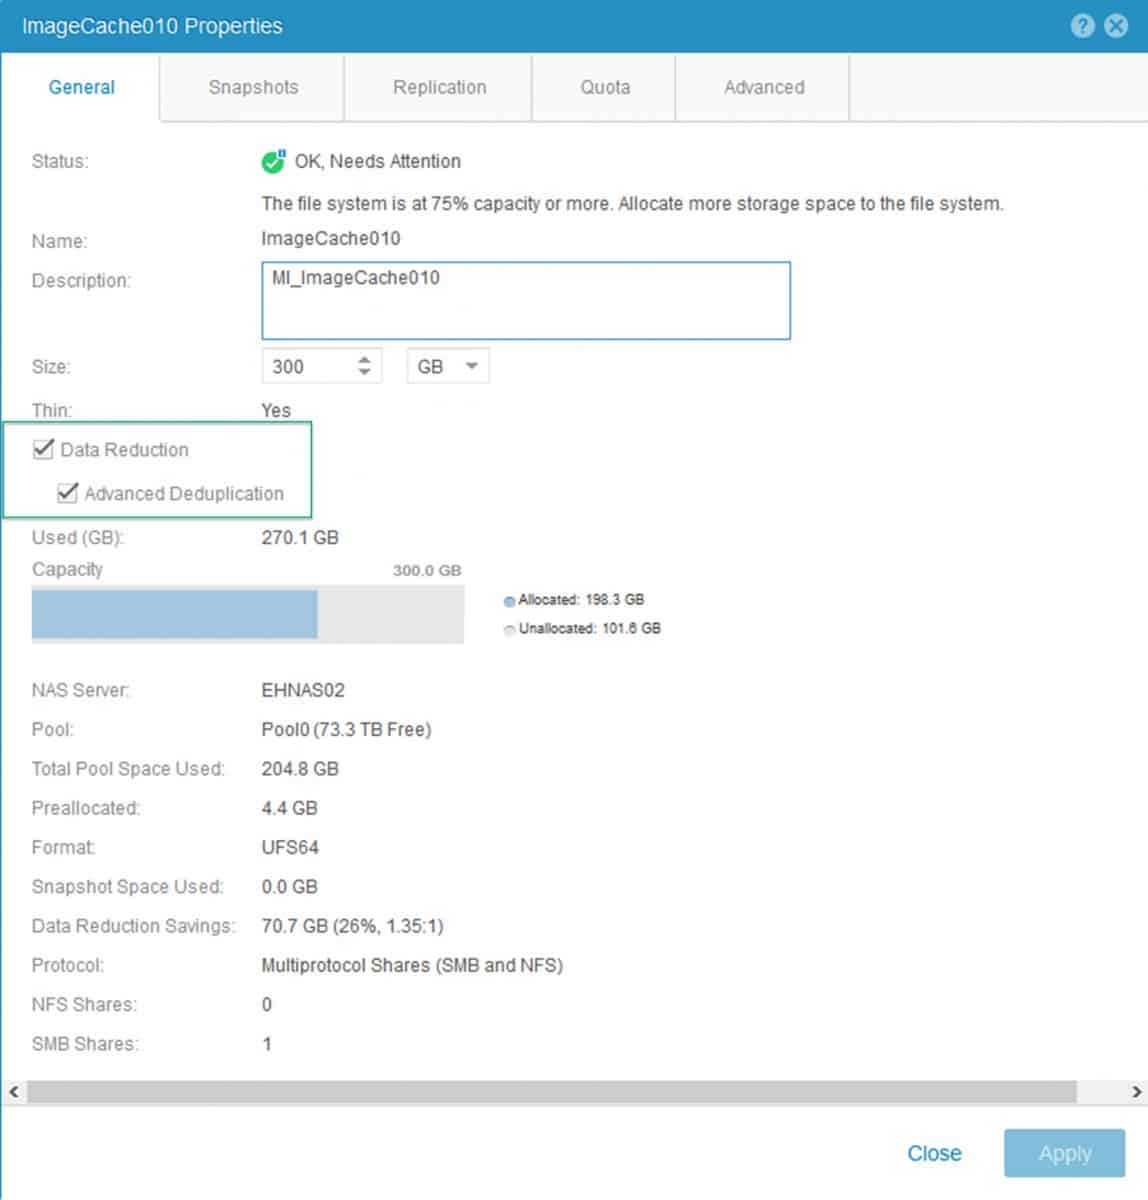The width and height of the screenshot is (1148, 1200).
Task: Click the horizontal scrollbar thumb
Action: [551, 1092]
